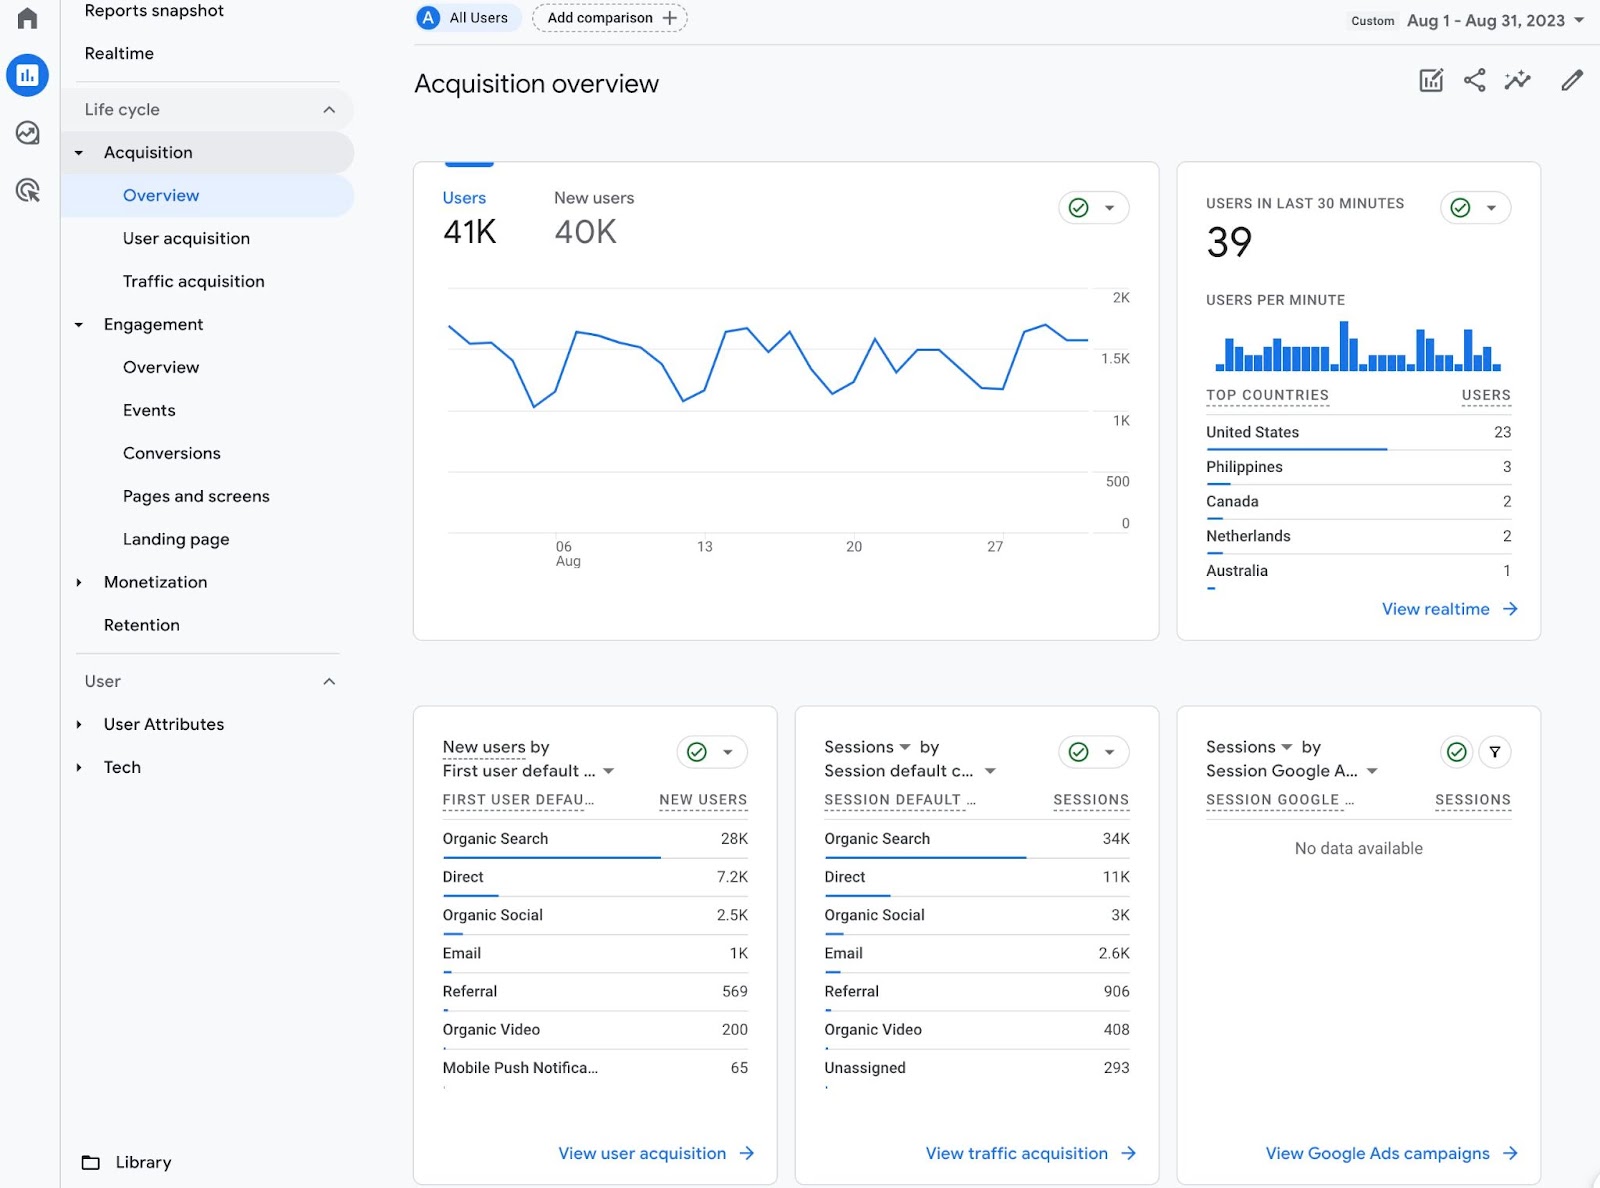The image size is (1600, 1188).
Task: Open the Explore icon in left rail
Action: (x=27, y=133)
